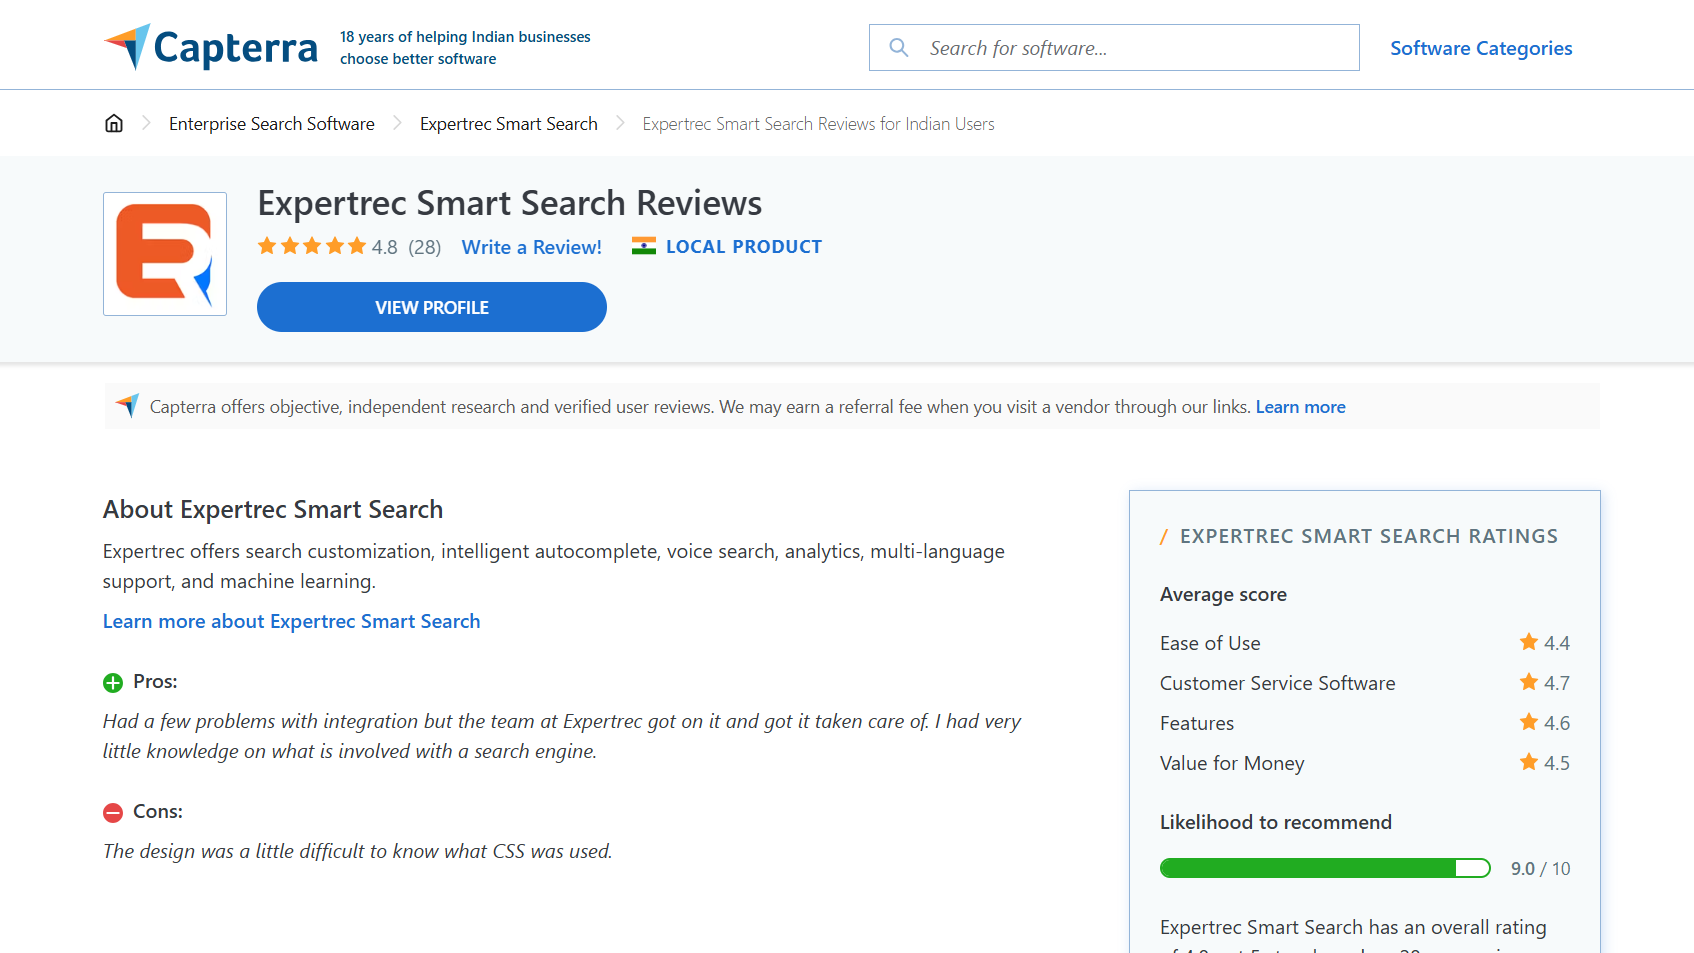Screen dimensions: 1694x953
Task: Go to Enterprise Search Software breadcrumb
Action: [x=272, y=124]
